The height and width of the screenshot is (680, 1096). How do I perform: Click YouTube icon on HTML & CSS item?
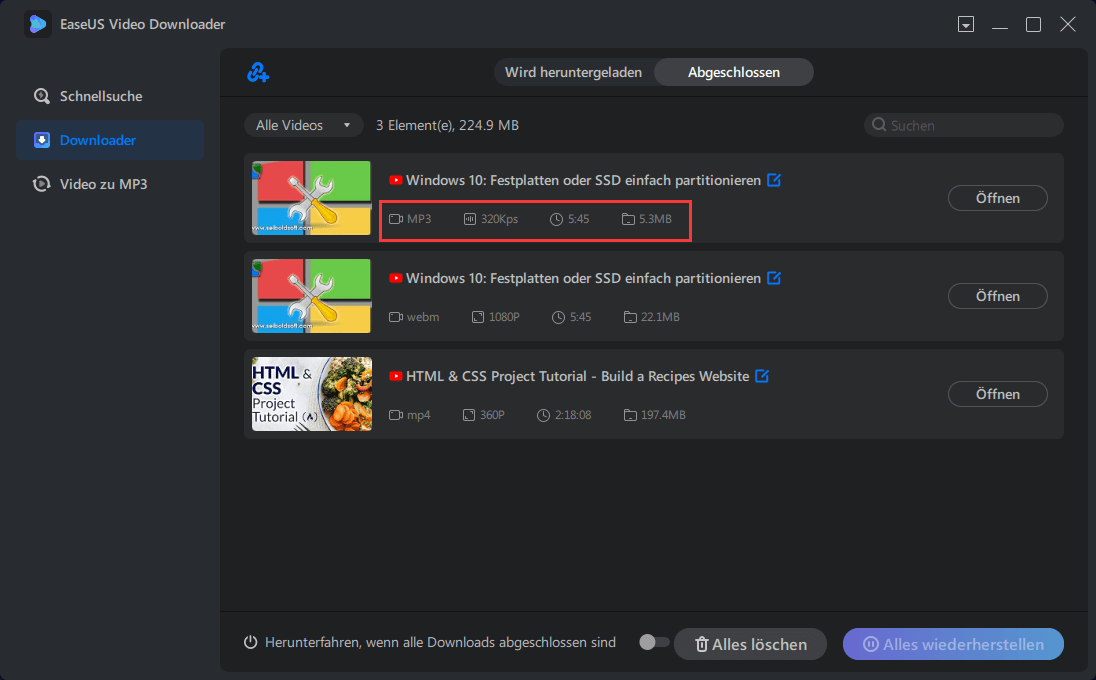396,376
